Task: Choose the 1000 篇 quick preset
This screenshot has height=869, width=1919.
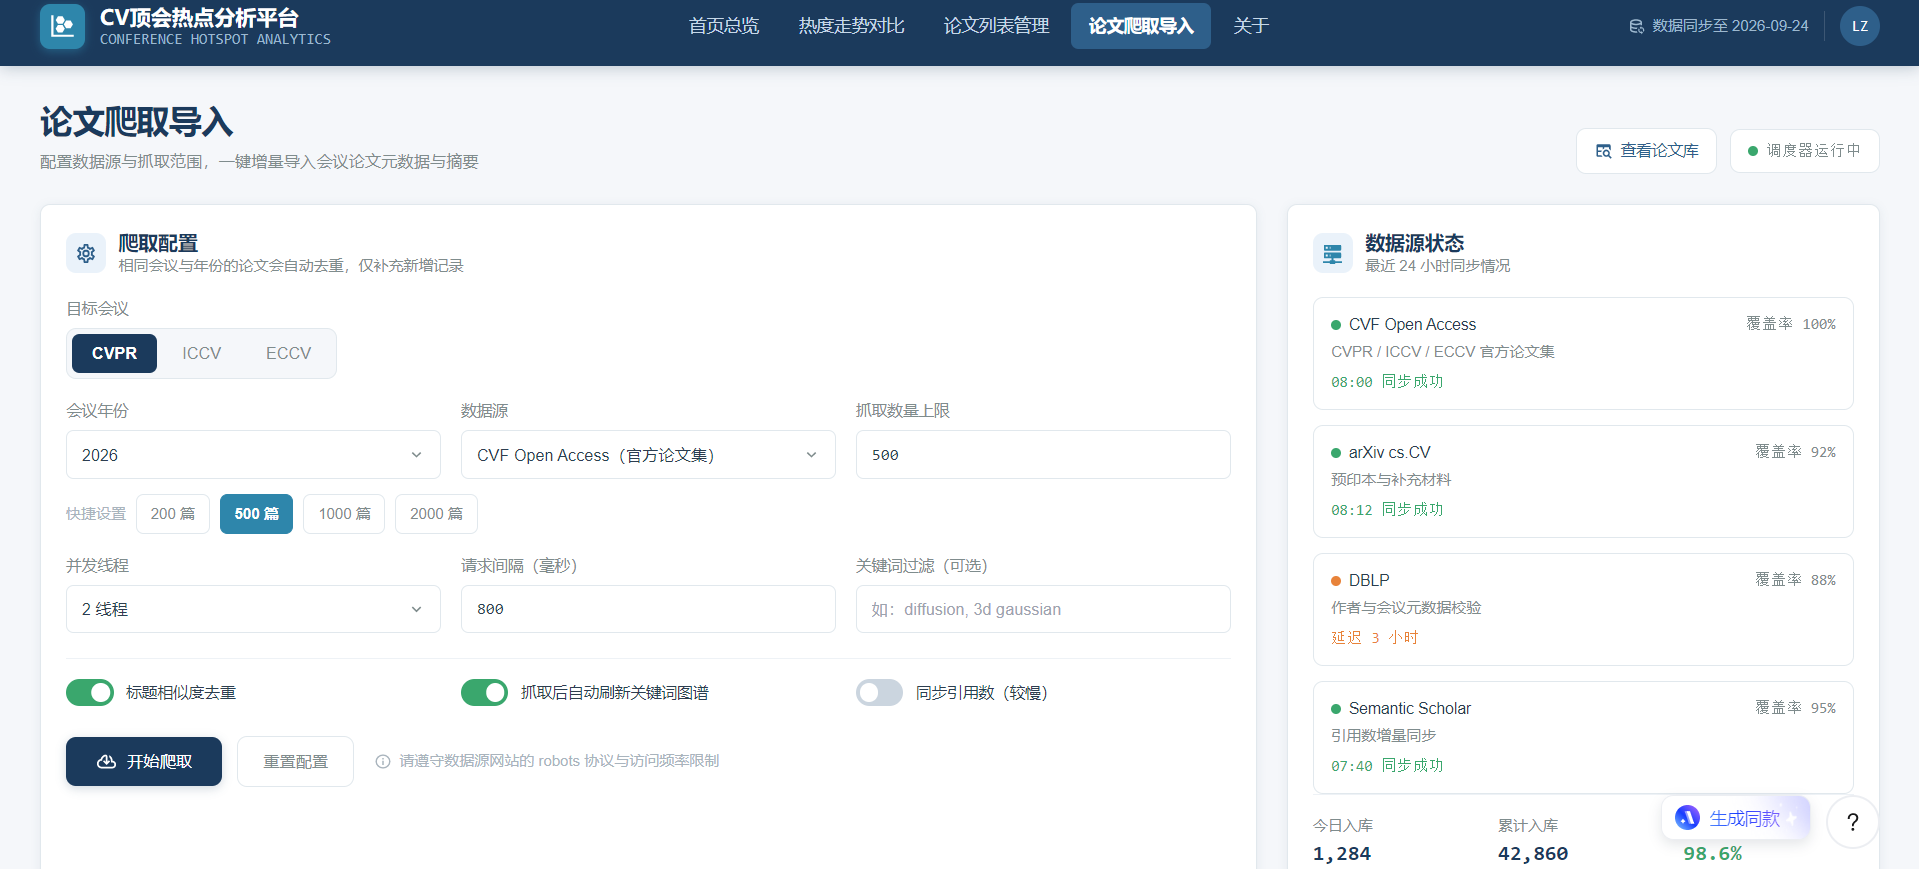Action: [x=344, y=514]
